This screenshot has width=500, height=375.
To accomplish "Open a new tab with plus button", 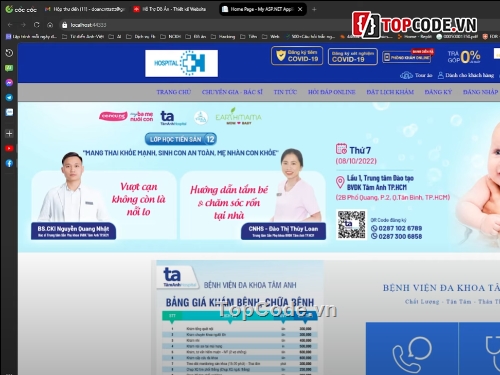I will click(x=314, y=9).
